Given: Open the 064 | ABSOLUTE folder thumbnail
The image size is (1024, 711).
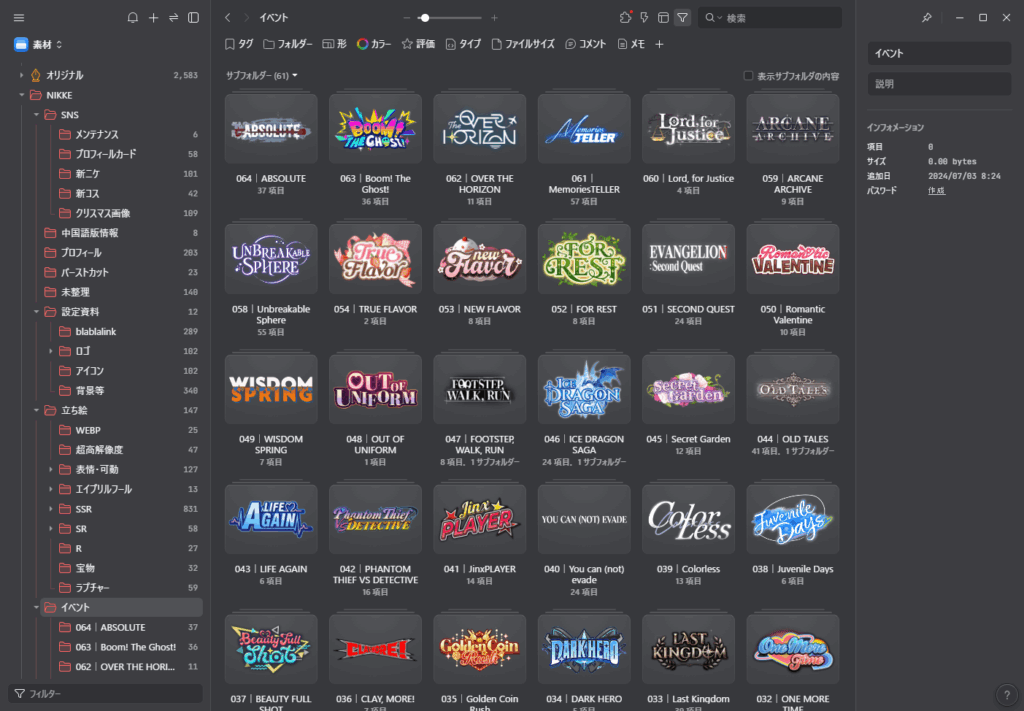Looking at the screenshot, I should pos(271,129).
